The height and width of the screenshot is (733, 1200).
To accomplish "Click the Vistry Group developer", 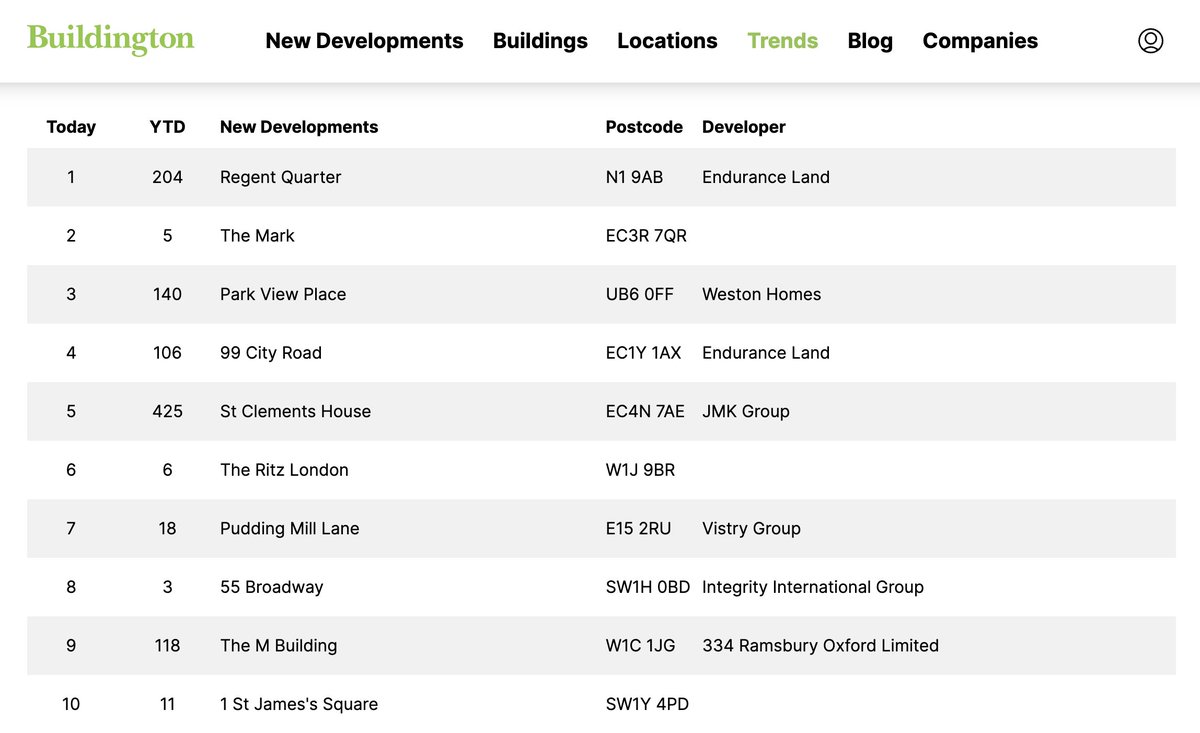I will [751, 528].
